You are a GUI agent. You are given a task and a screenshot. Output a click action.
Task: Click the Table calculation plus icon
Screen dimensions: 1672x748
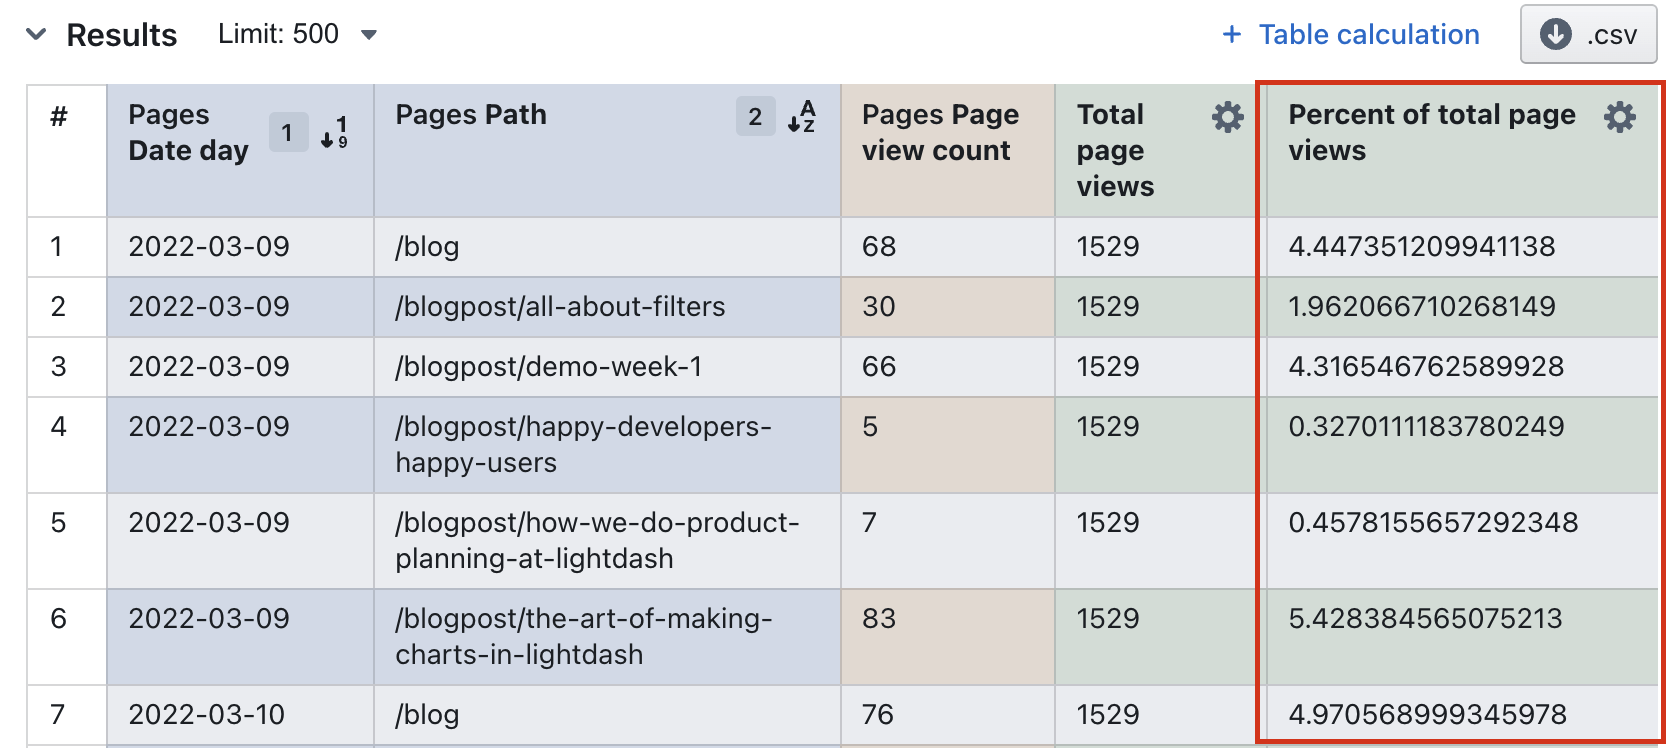click(x=1232, y=35)
